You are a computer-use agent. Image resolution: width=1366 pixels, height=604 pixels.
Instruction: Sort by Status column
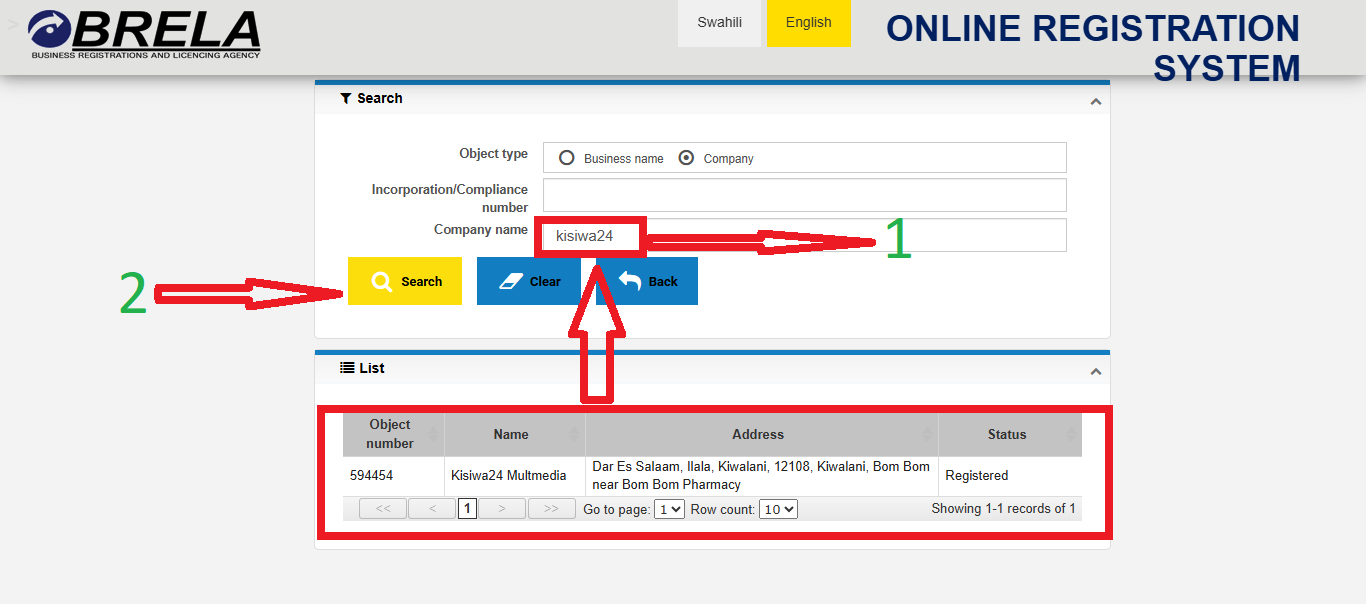pyautogui.click(x=1010, y=434)
